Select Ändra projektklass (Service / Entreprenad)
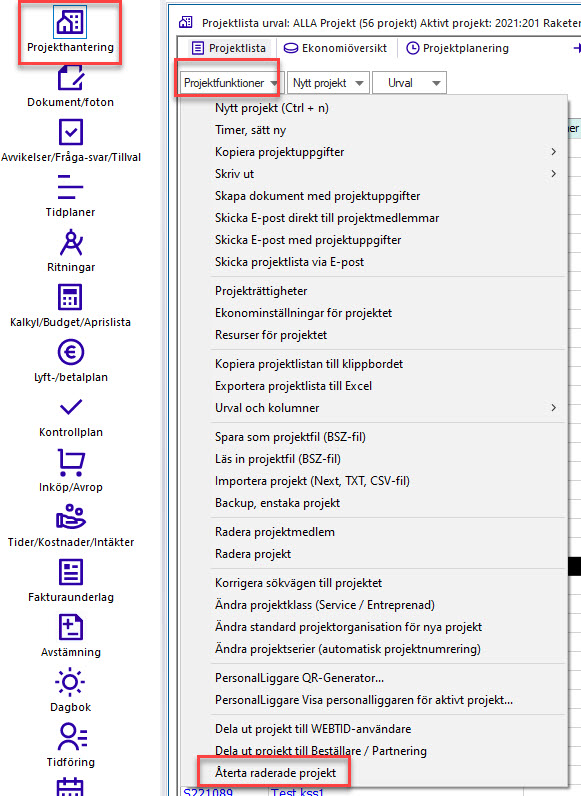The image size is (581, 796). point(325,605)
